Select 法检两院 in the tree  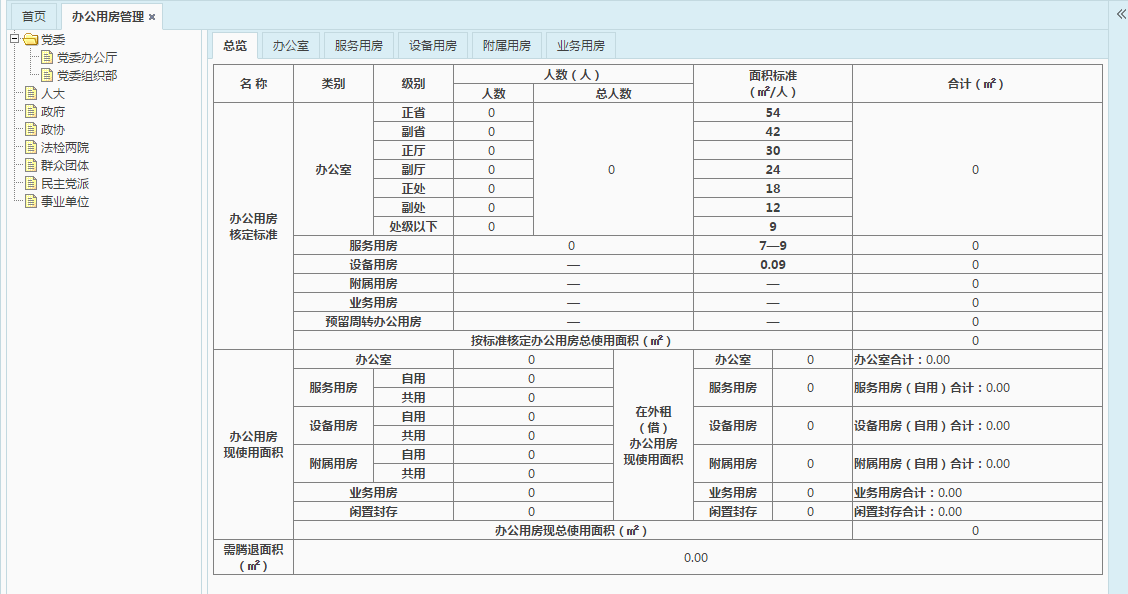click(65, 147)
